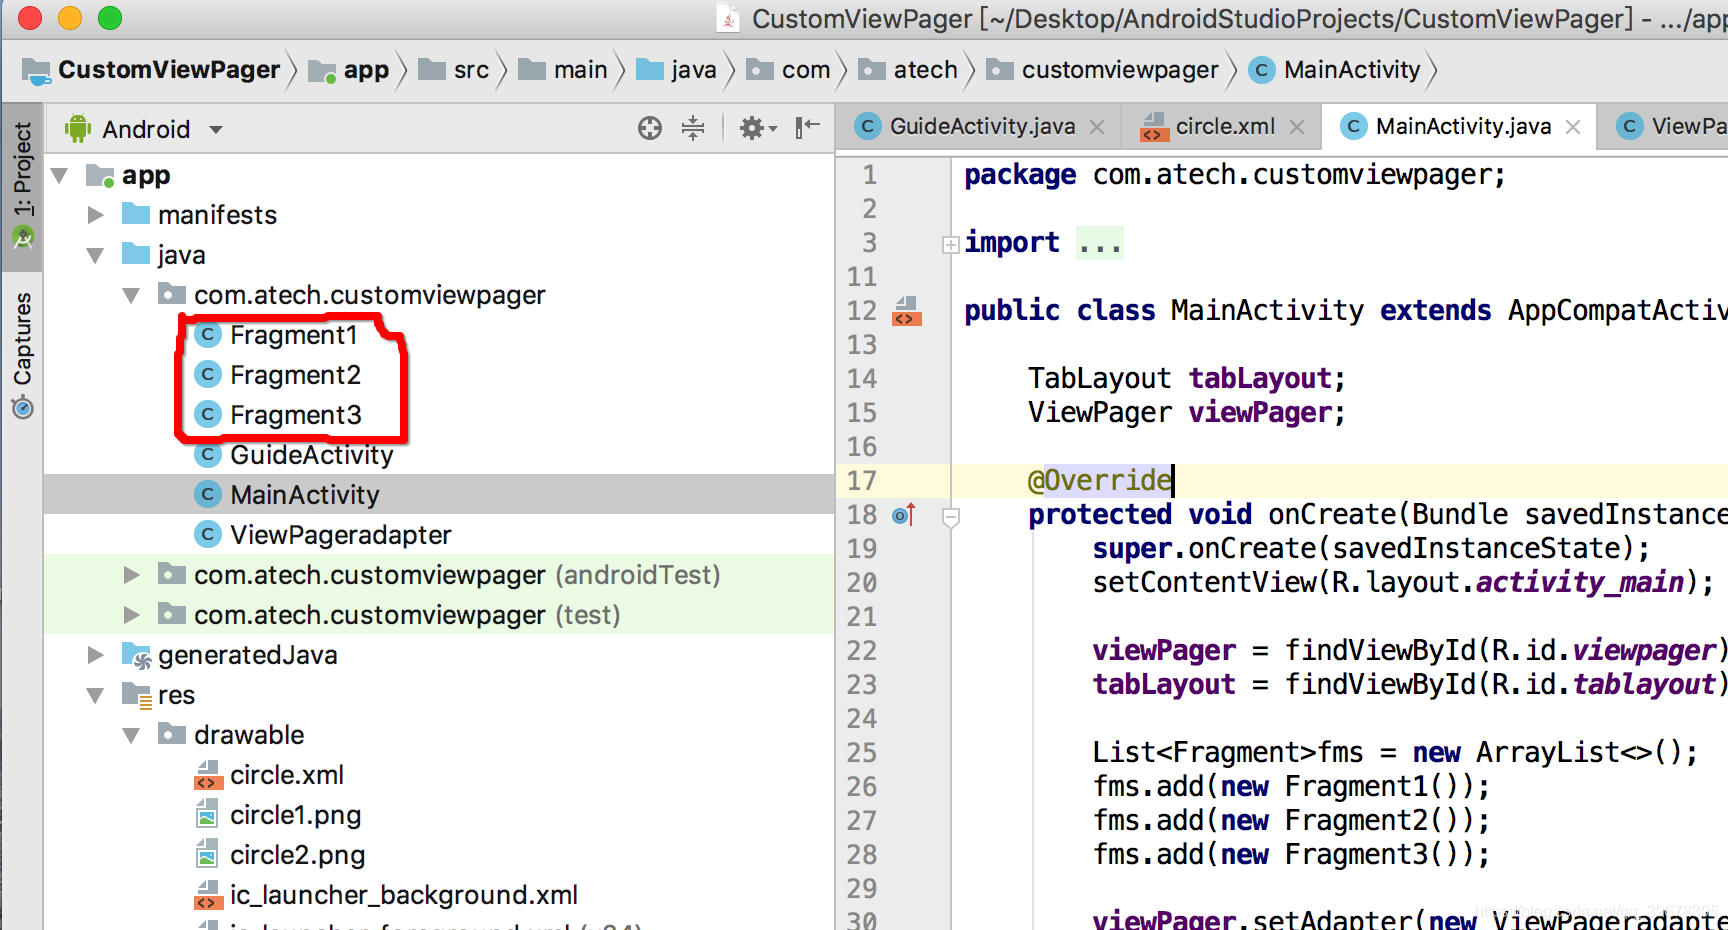The width and height of the screenshot is (1728, 930).
Task: Collapse the com.atech.customviewpager package
Action: pyautogui.click(x=131, y=296)
